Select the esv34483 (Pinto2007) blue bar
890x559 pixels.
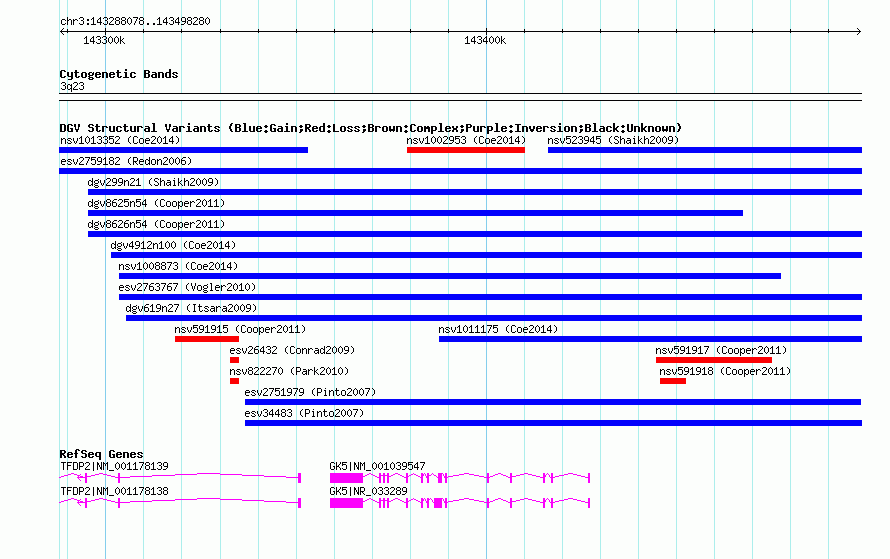pyautogui.click(x=553, y=423)
